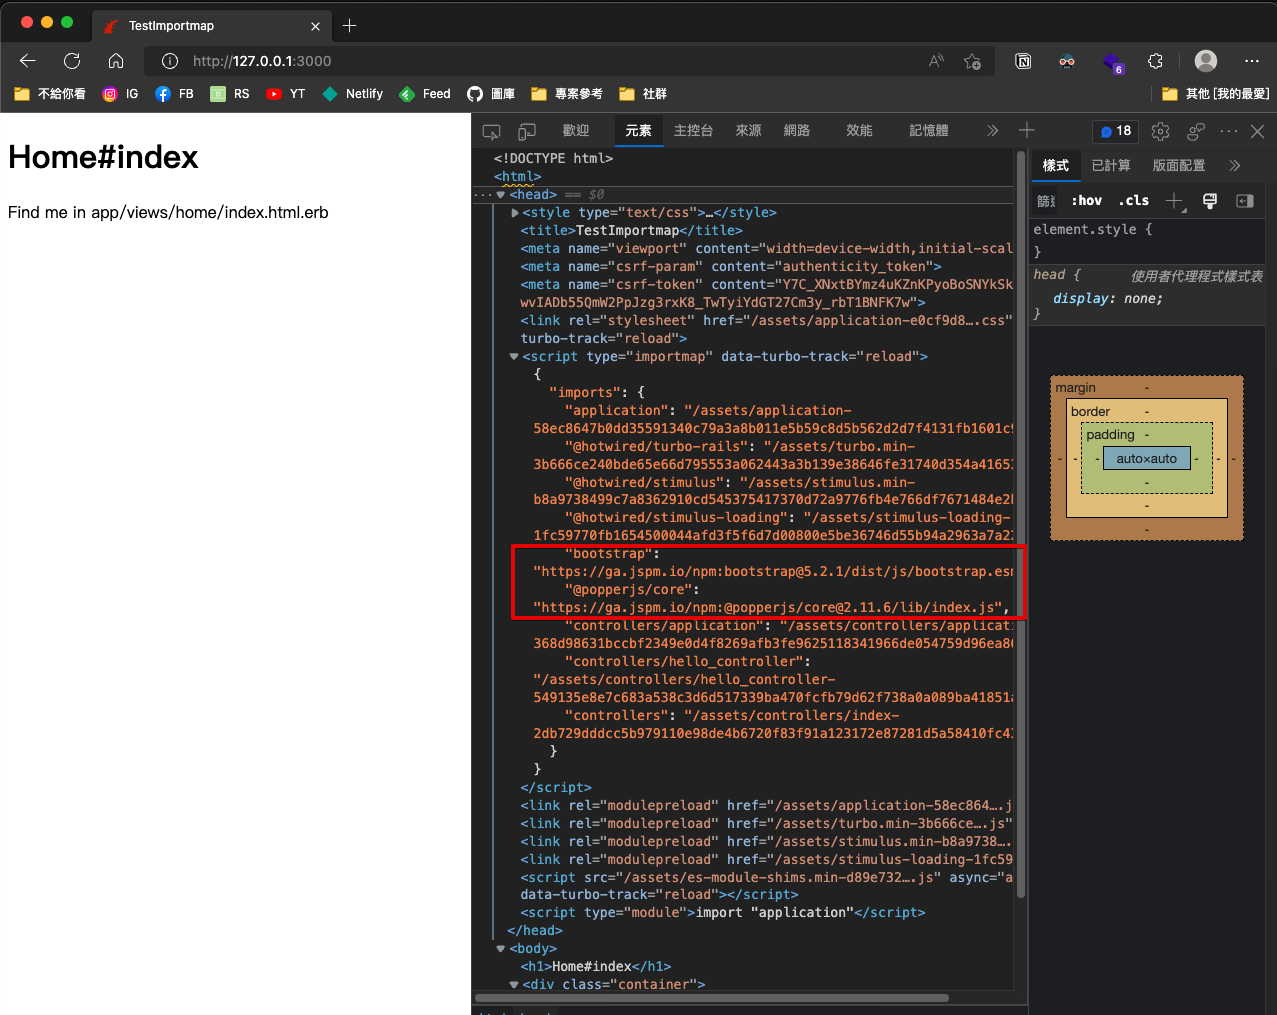Click the Elements panel horizontal scrollbar

(x=711, y=998)
